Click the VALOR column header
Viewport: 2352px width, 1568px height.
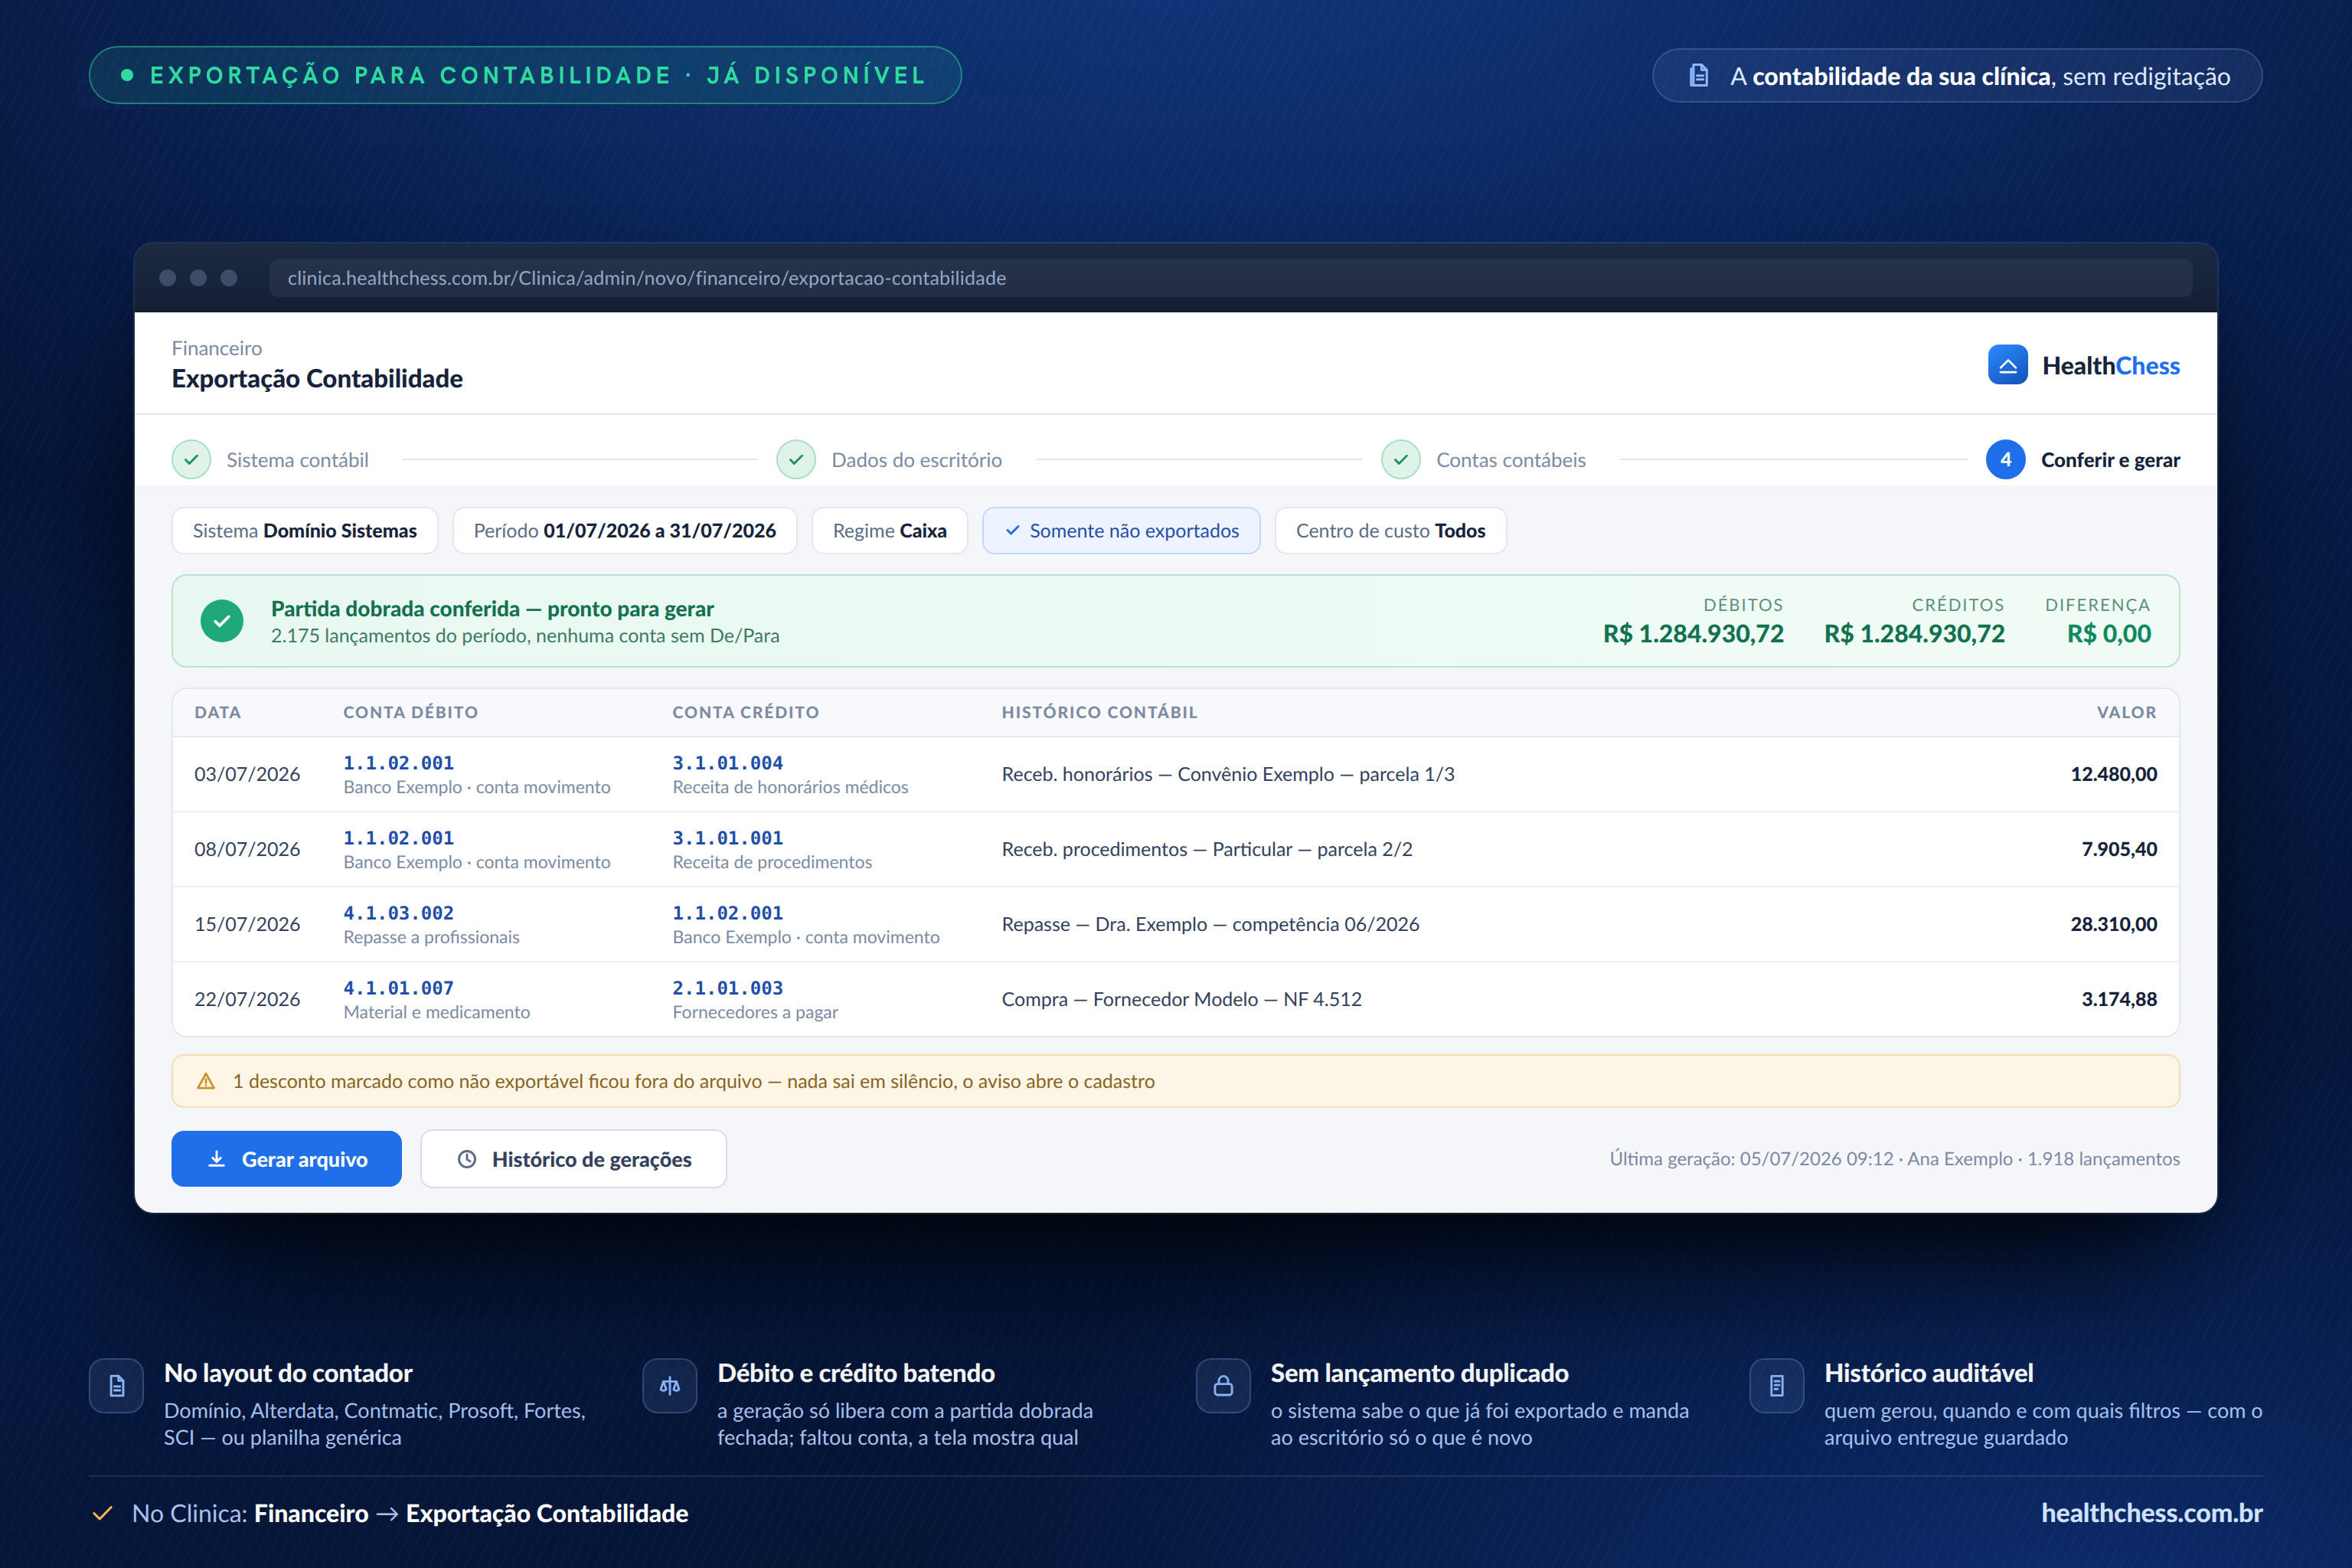(x=2127, y=712)
